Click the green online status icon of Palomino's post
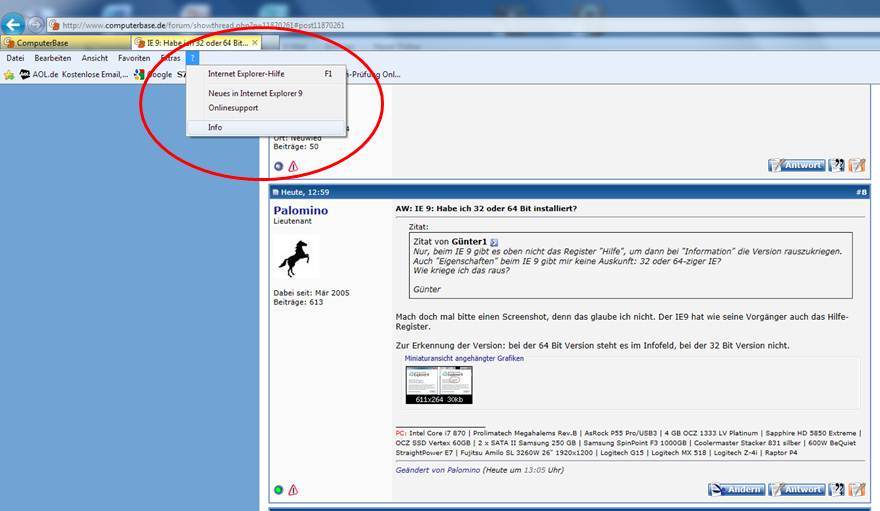Screen dimensions: 880x511 [278, 490]
